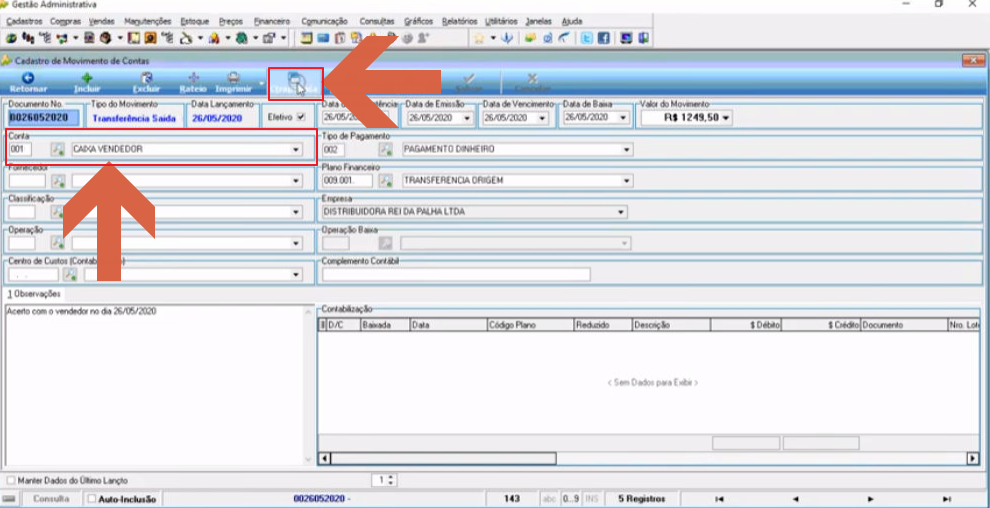Click the Incluir green plus button
The image size is (990, 508).
coord(87,83)
